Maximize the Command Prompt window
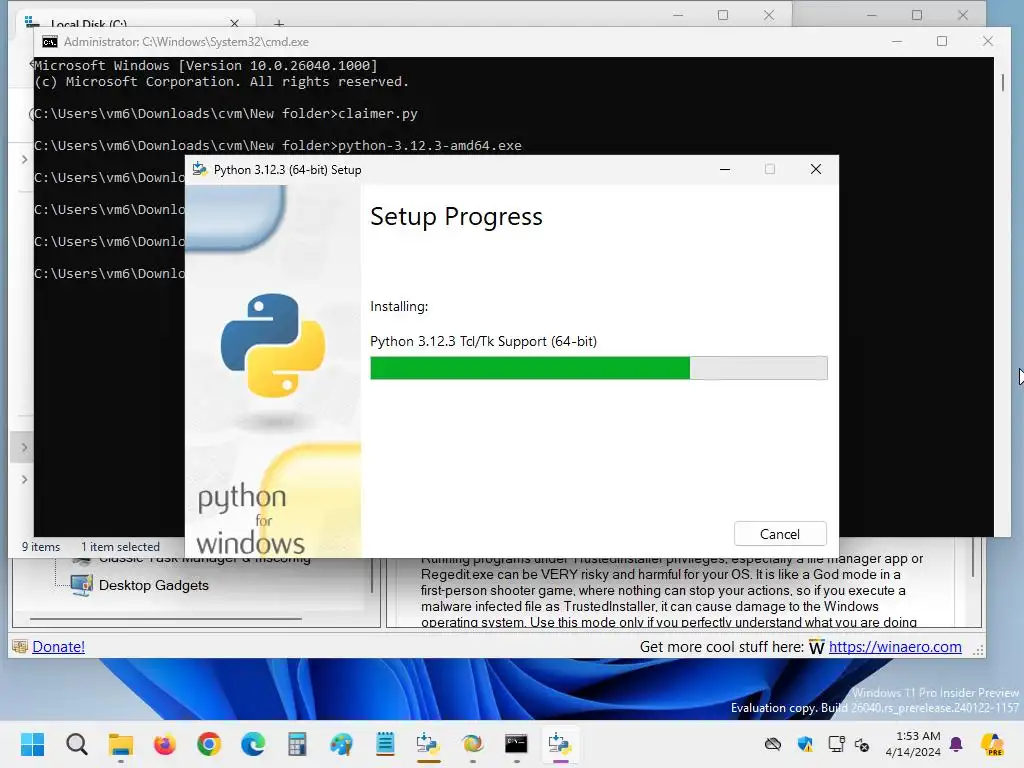 942,41
